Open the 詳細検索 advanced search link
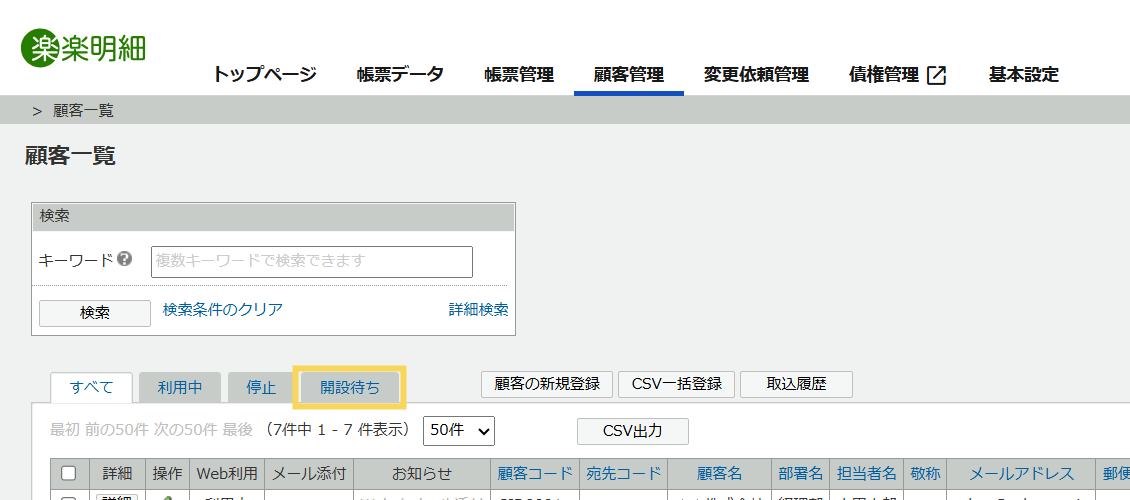The width and height of the screenshot is (1130, 500). 479,310
